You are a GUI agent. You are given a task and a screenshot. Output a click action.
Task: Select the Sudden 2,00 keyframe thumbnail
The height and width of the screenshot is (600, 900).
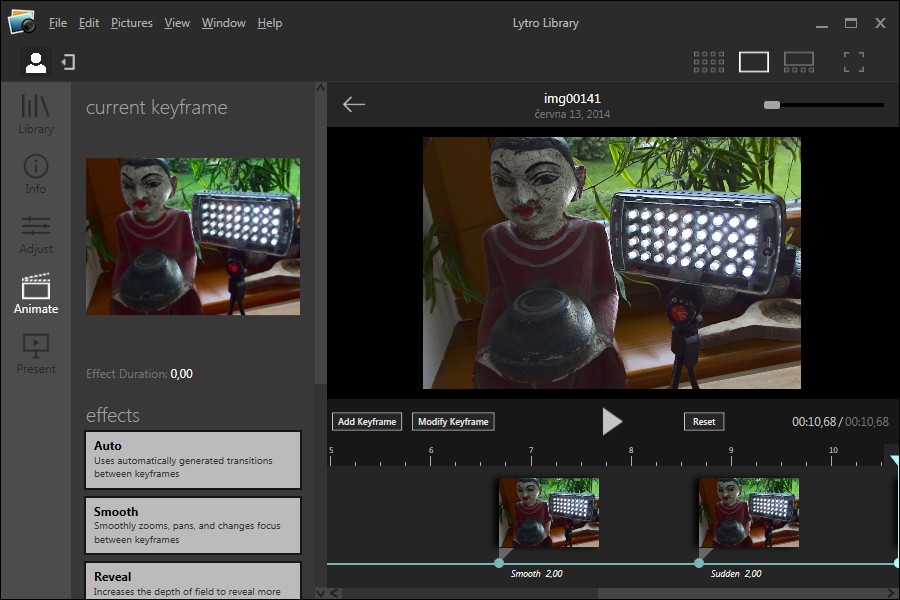(748, 512)
